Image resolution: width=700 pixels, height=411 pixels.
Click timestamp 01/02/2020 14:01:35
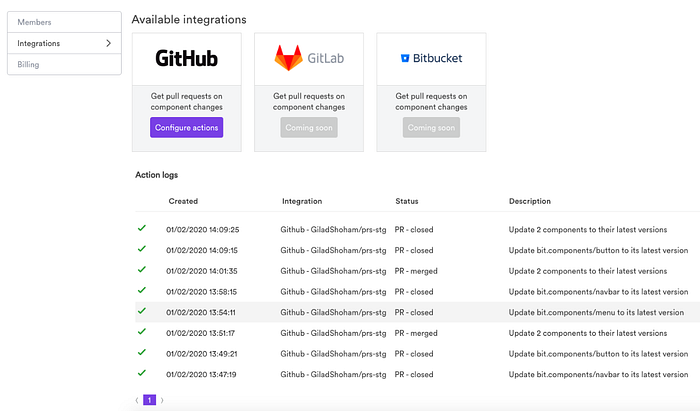[202, 271]
